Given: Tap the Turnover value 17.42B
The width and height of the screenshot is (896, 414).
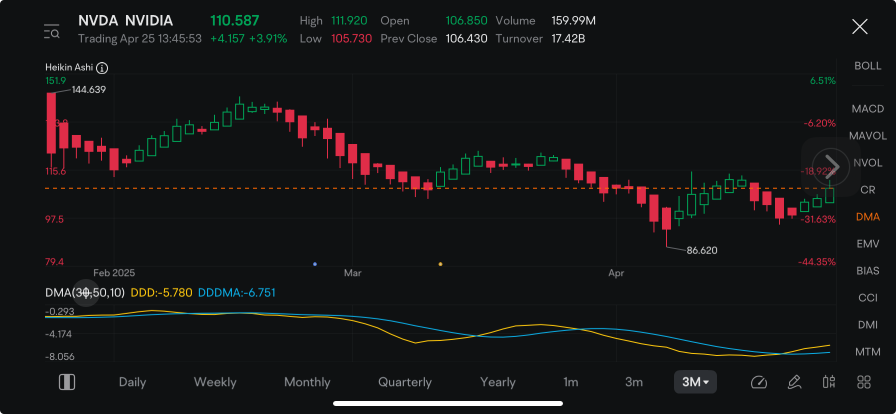Looking at the screenshot, I should 571,39.
